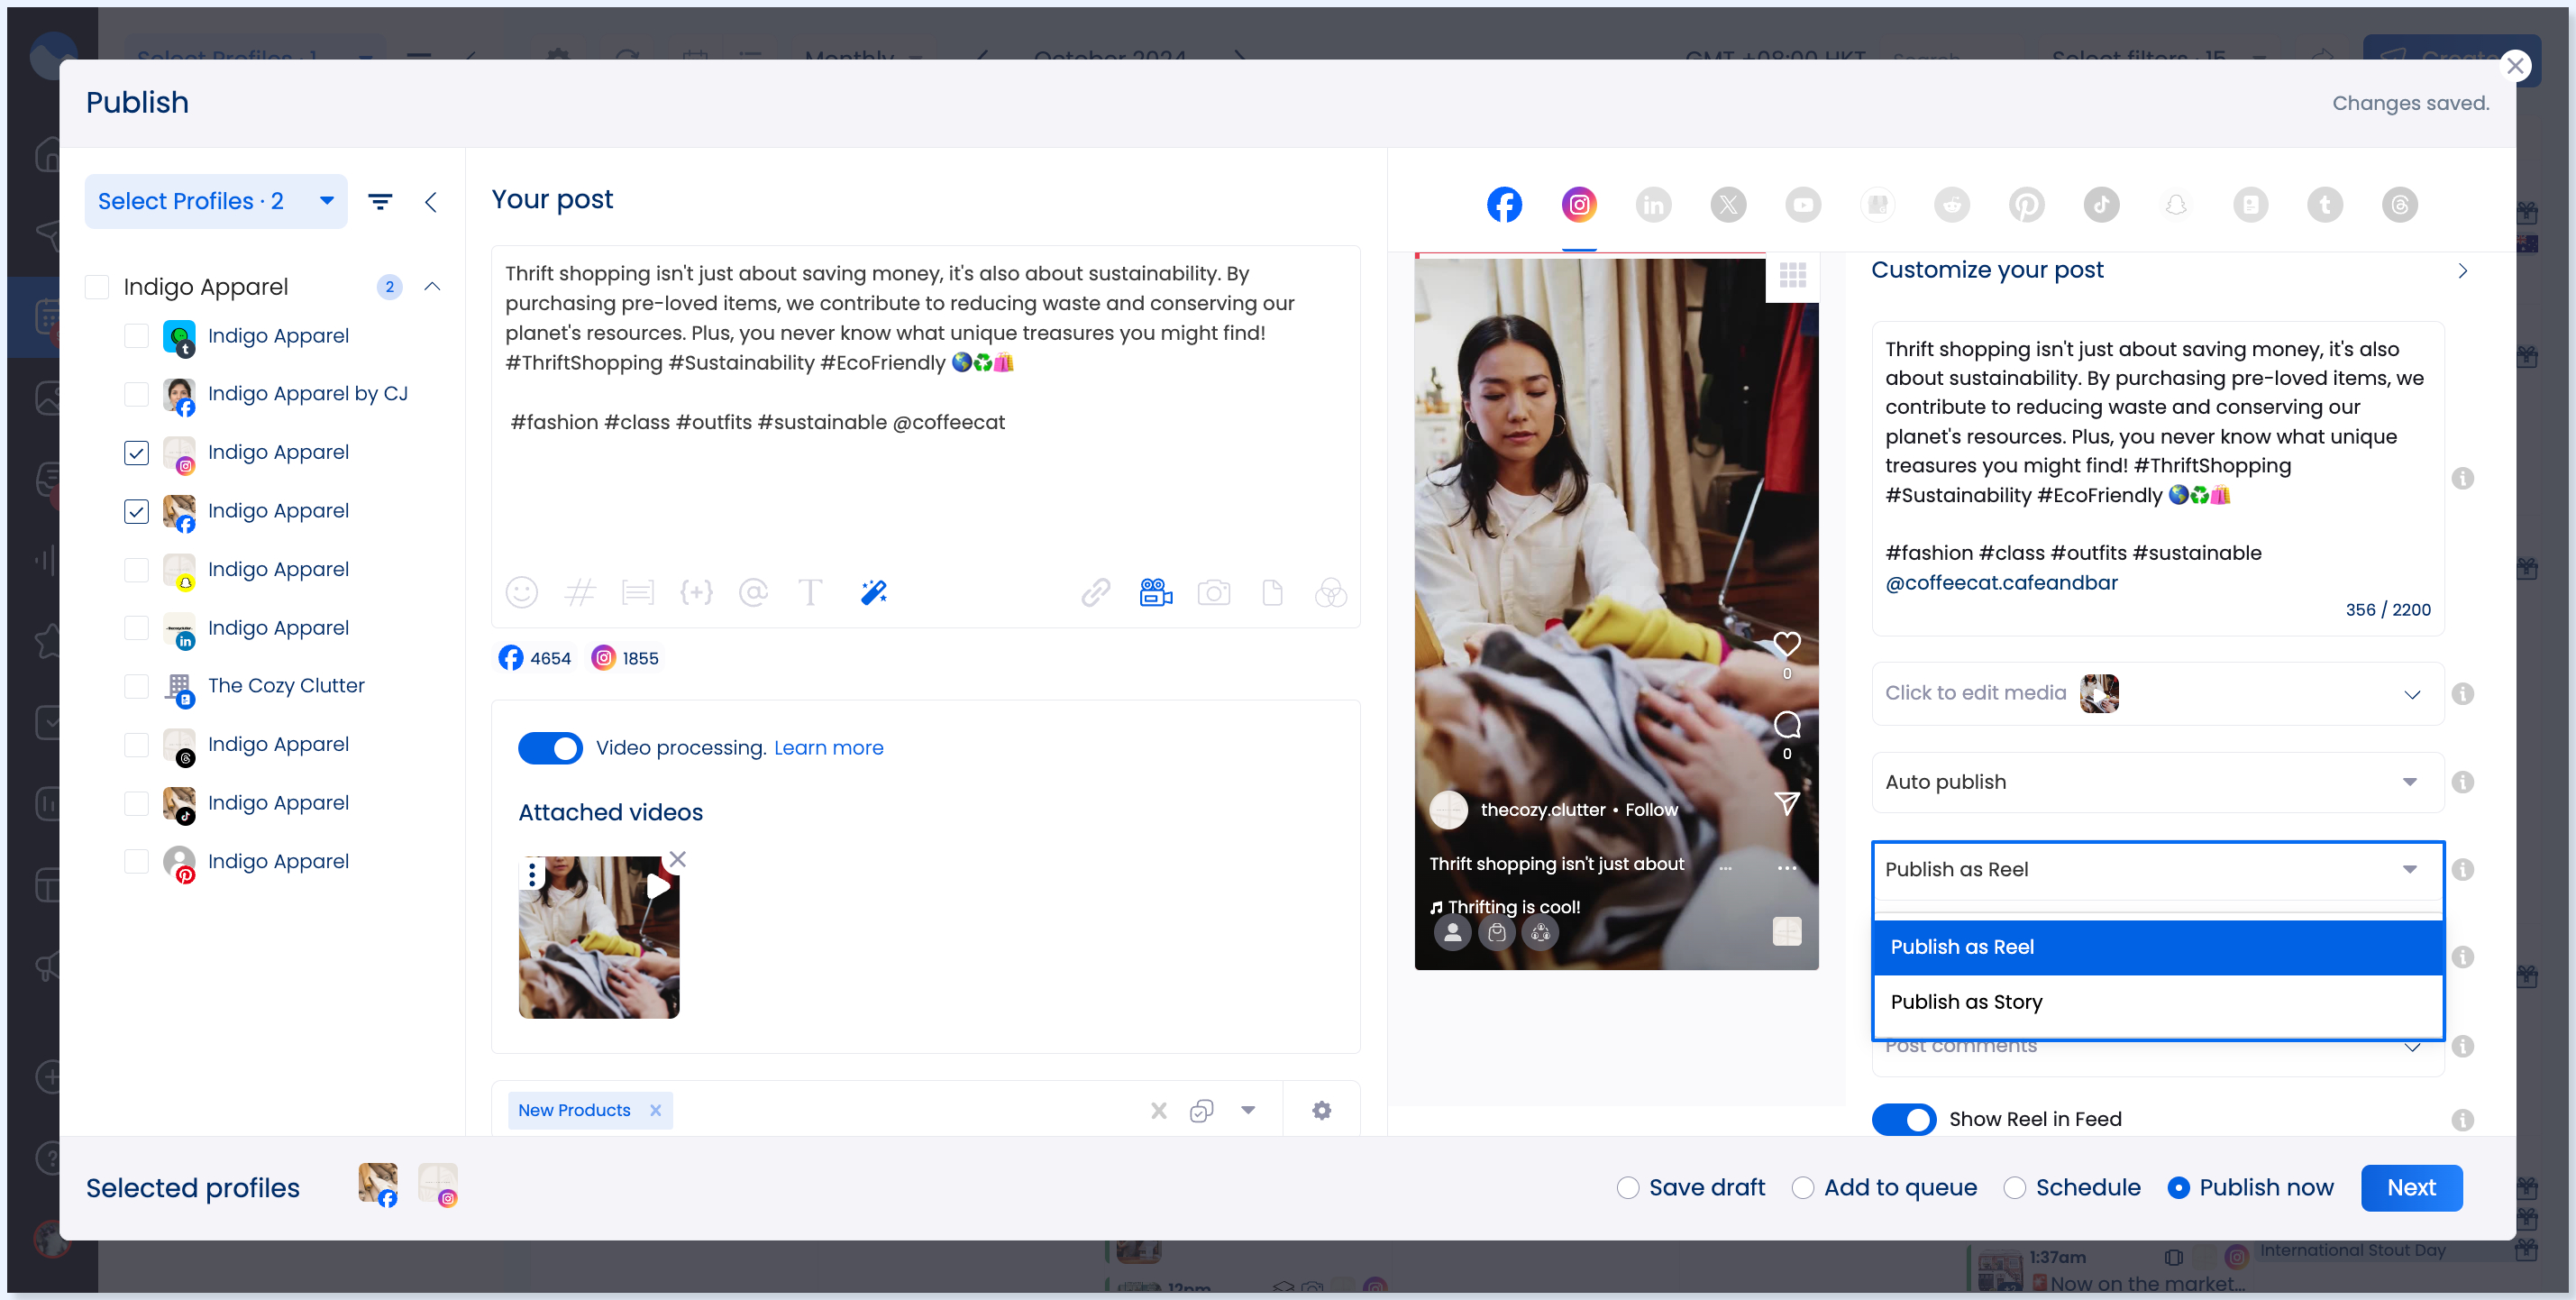Open the label settings gear icon
The image size is (2576, 1300).
coord(1321,1110)
